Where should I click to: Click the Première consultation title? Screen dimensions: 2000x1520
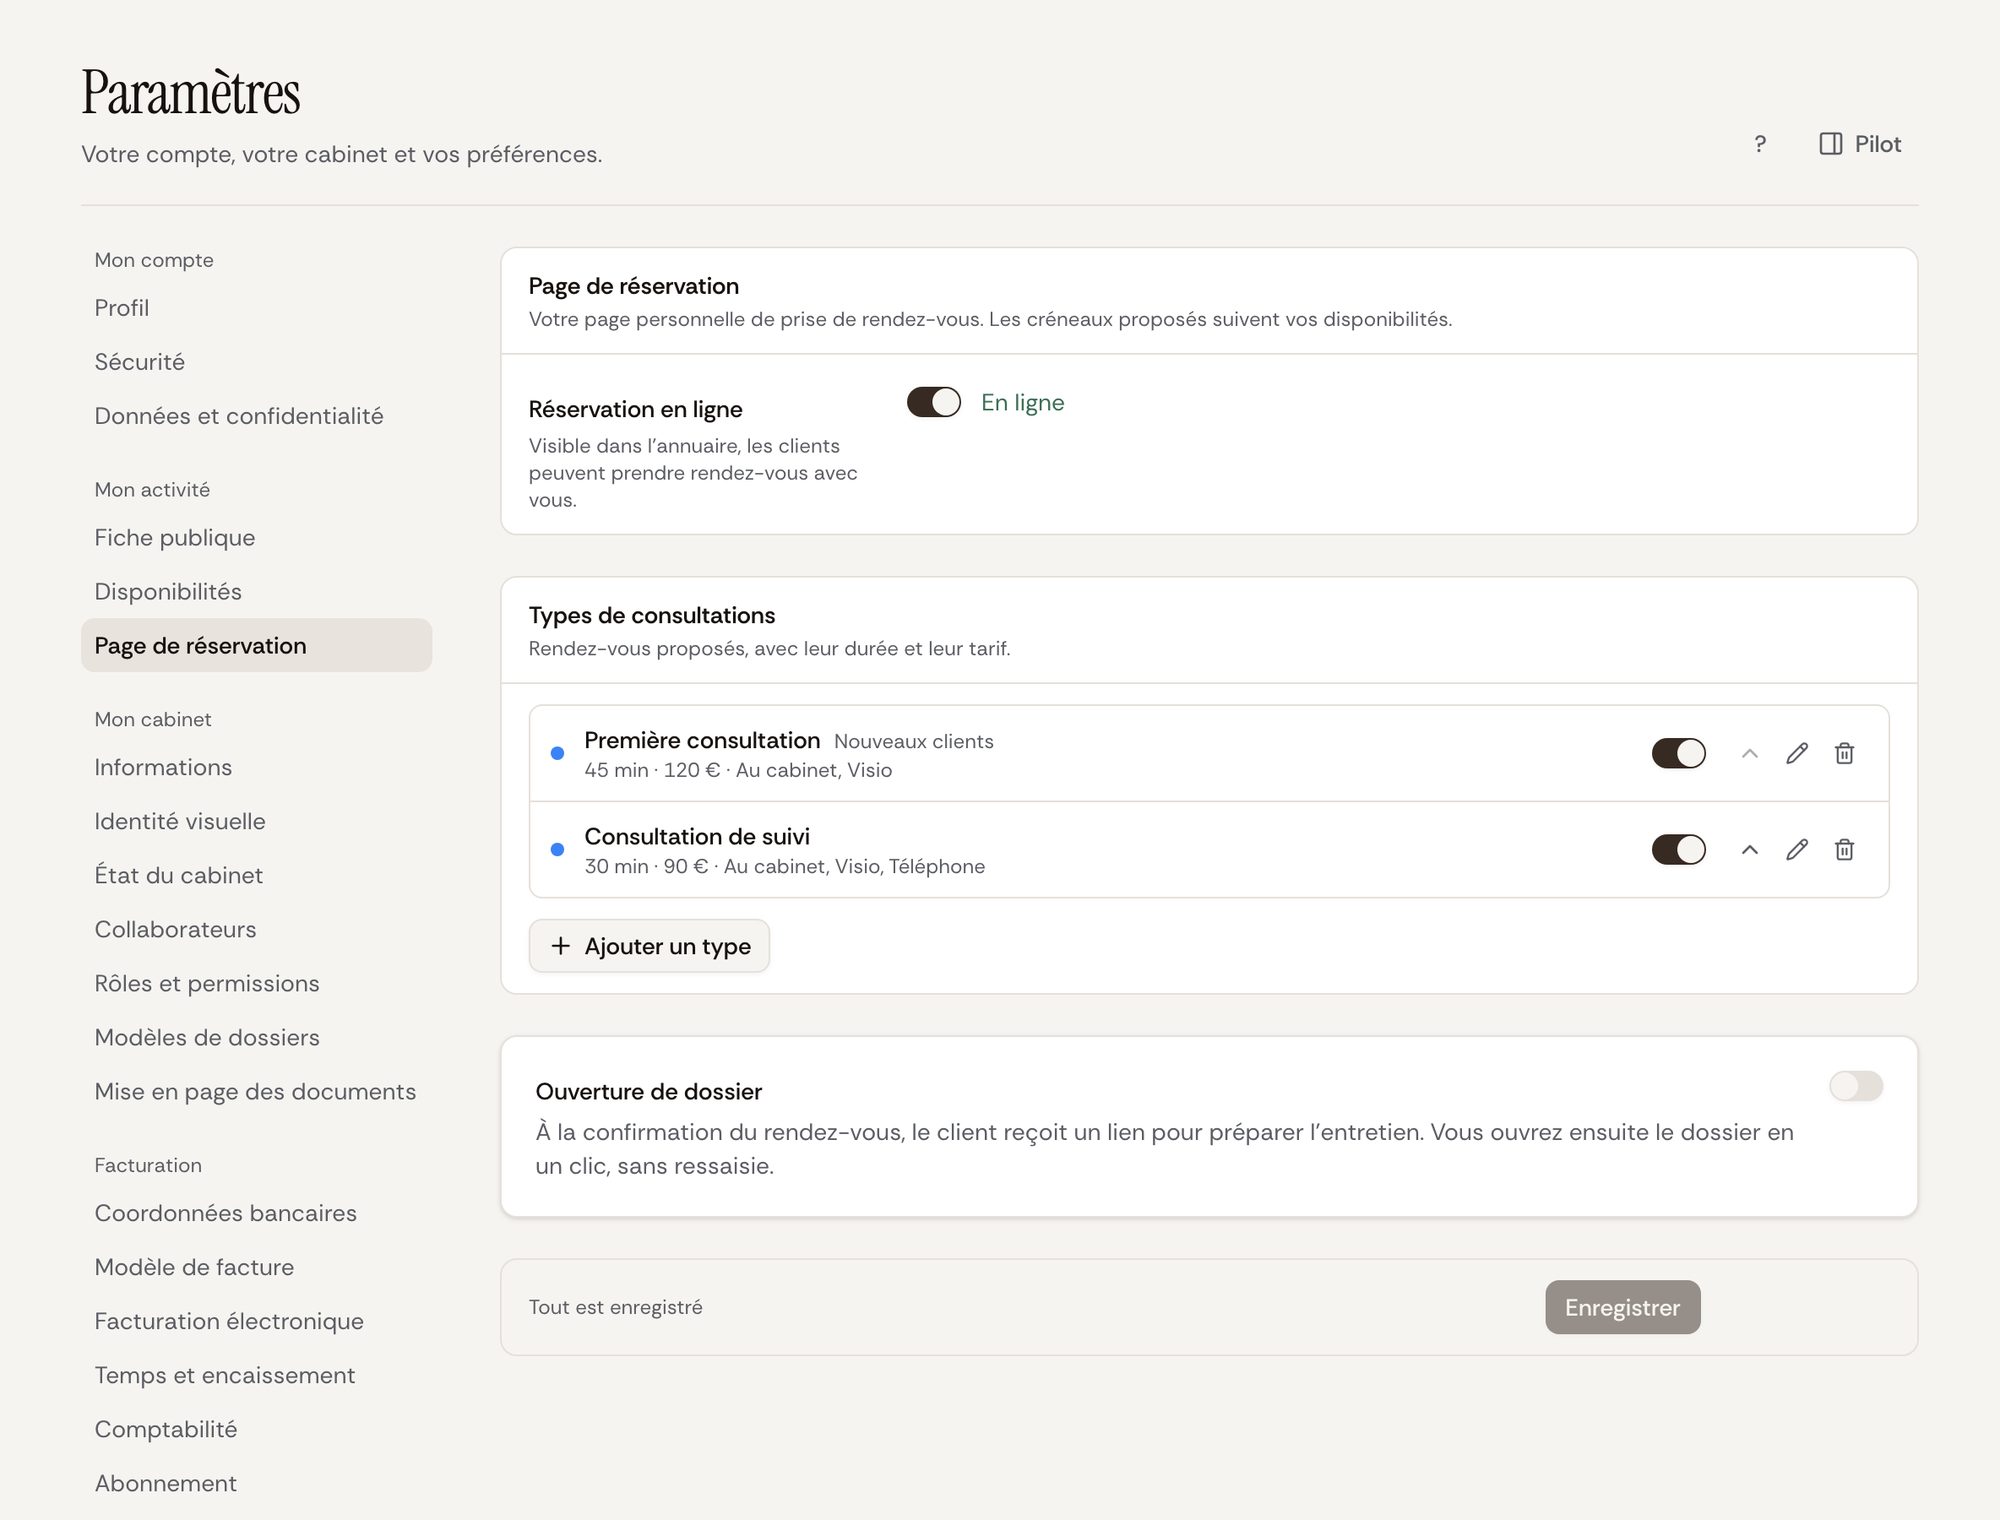[x=702, y=741]
